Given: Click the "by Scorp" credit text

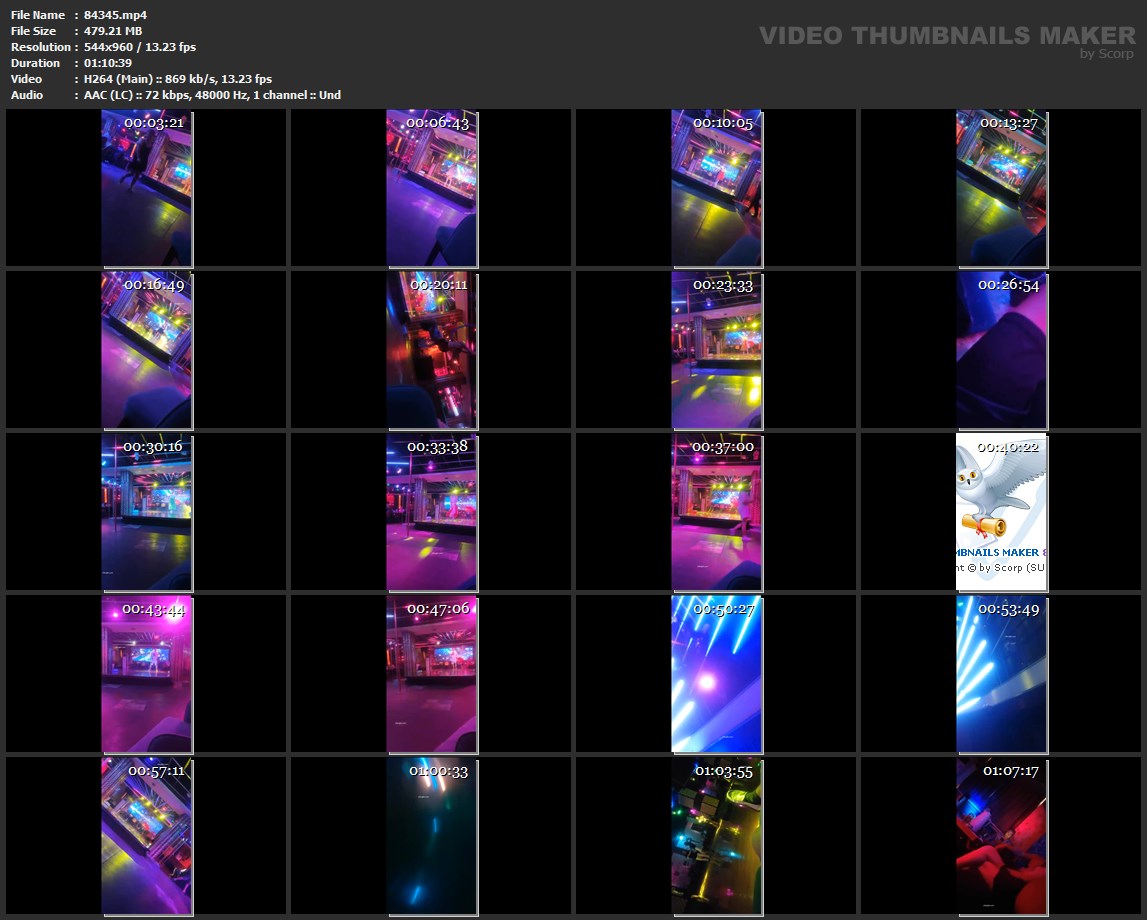Looking at the screenshot, I should tap(1107, 54).
